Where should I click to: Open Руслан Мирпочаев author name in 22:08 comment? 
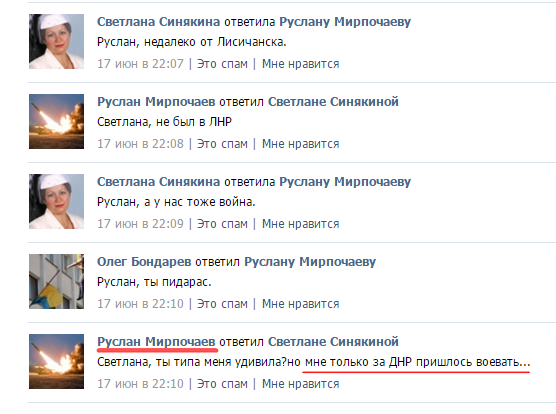pos(156,102)
